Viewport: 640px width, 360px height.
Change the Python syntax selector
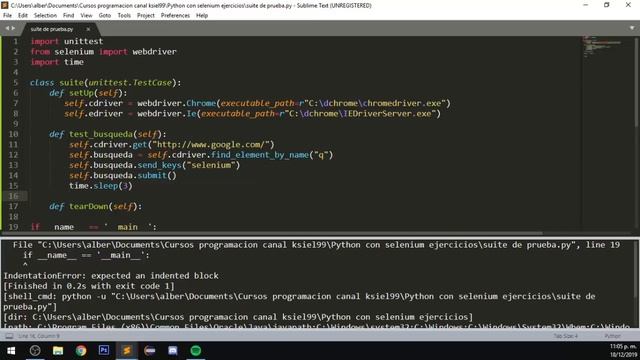612,336
